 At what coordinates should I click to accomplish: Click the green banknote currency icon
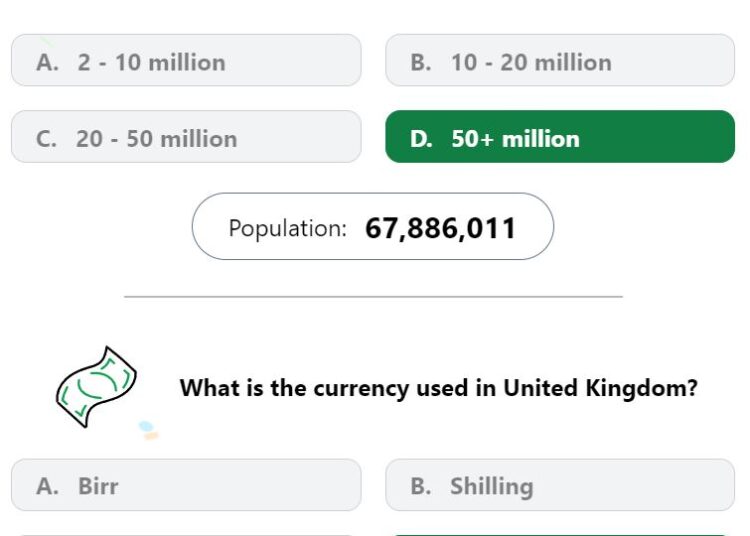click(x=97, y=387)
